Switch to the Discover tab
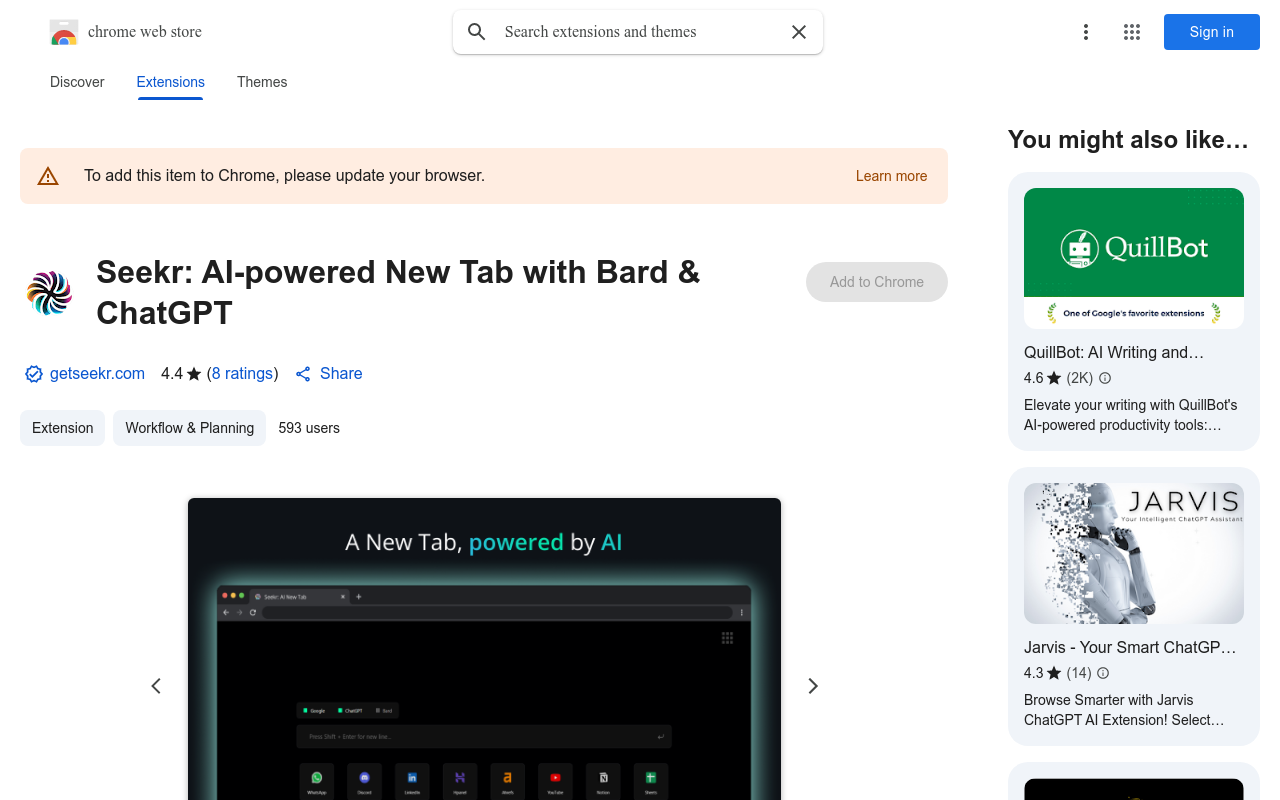The width and height of the screenshot is (1280, 800). [x=77, y=82]
